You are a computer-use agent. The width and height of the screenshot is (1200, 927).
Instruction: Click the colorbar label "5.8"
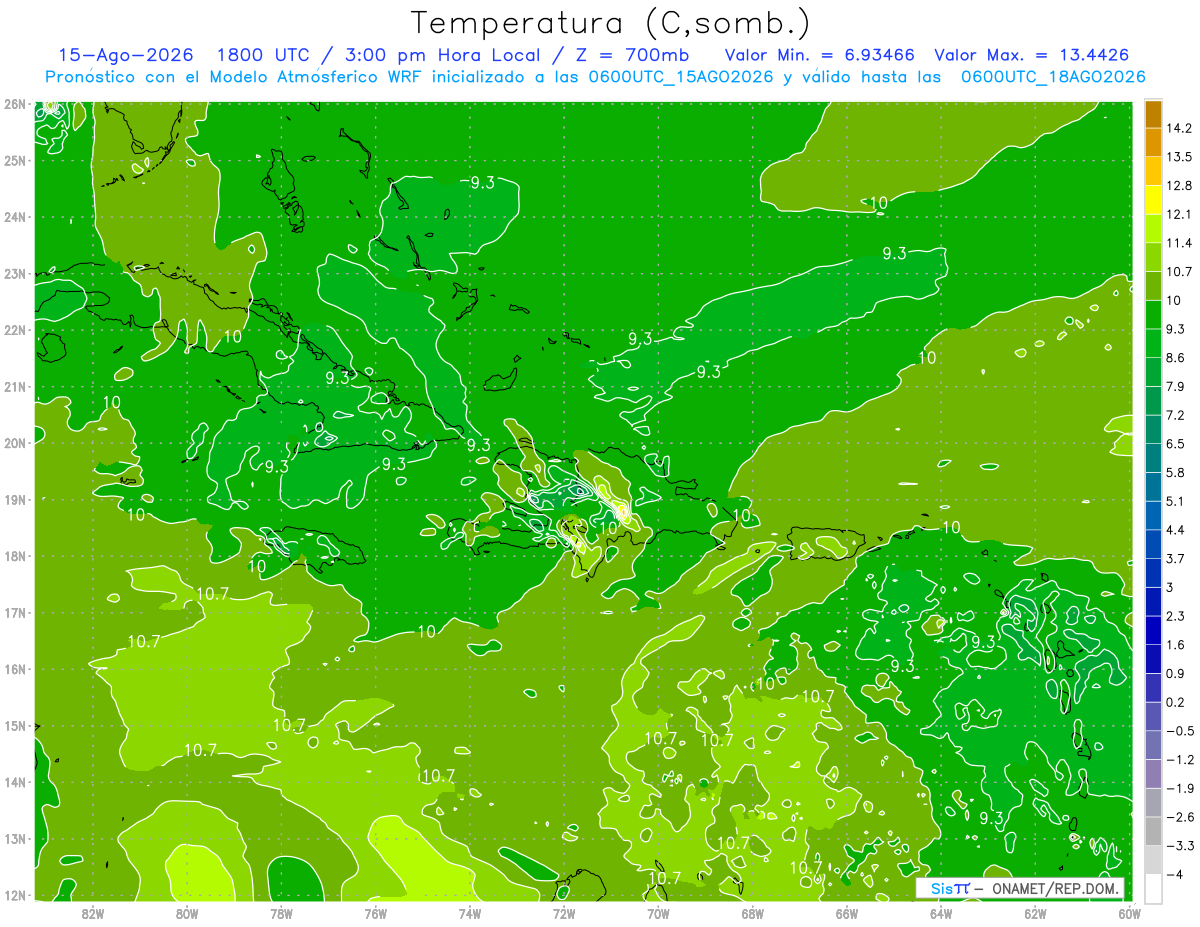(1177, 472)
